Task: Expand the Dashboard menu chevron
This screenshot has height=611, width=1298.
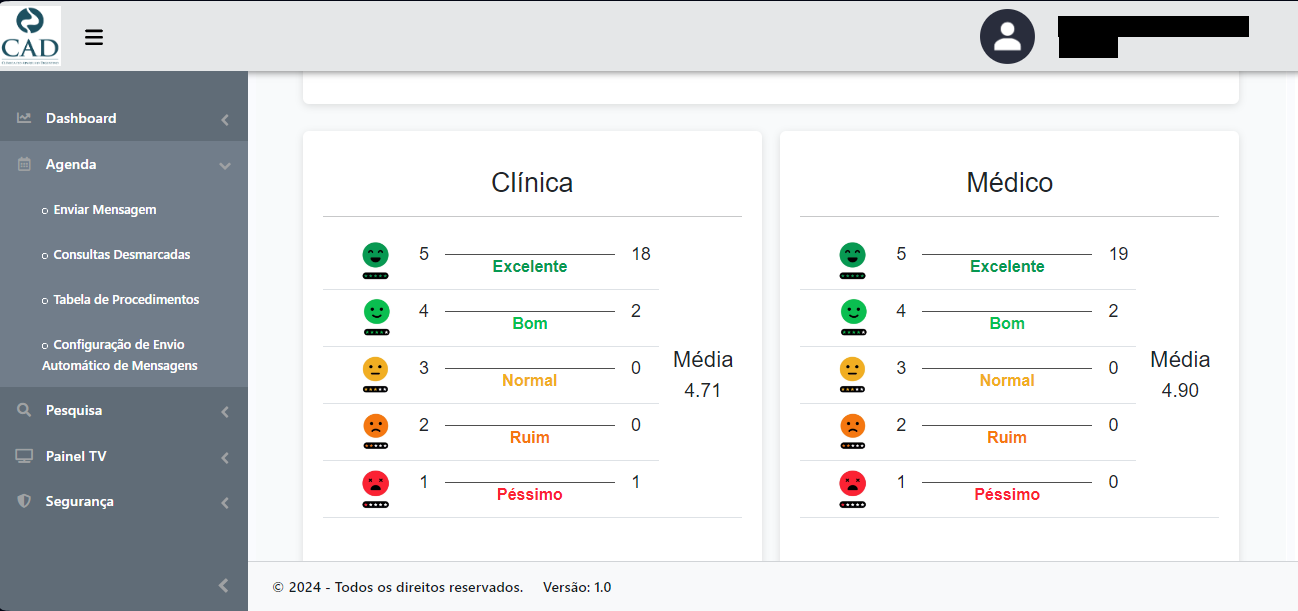Action: (x=225, y=120)
